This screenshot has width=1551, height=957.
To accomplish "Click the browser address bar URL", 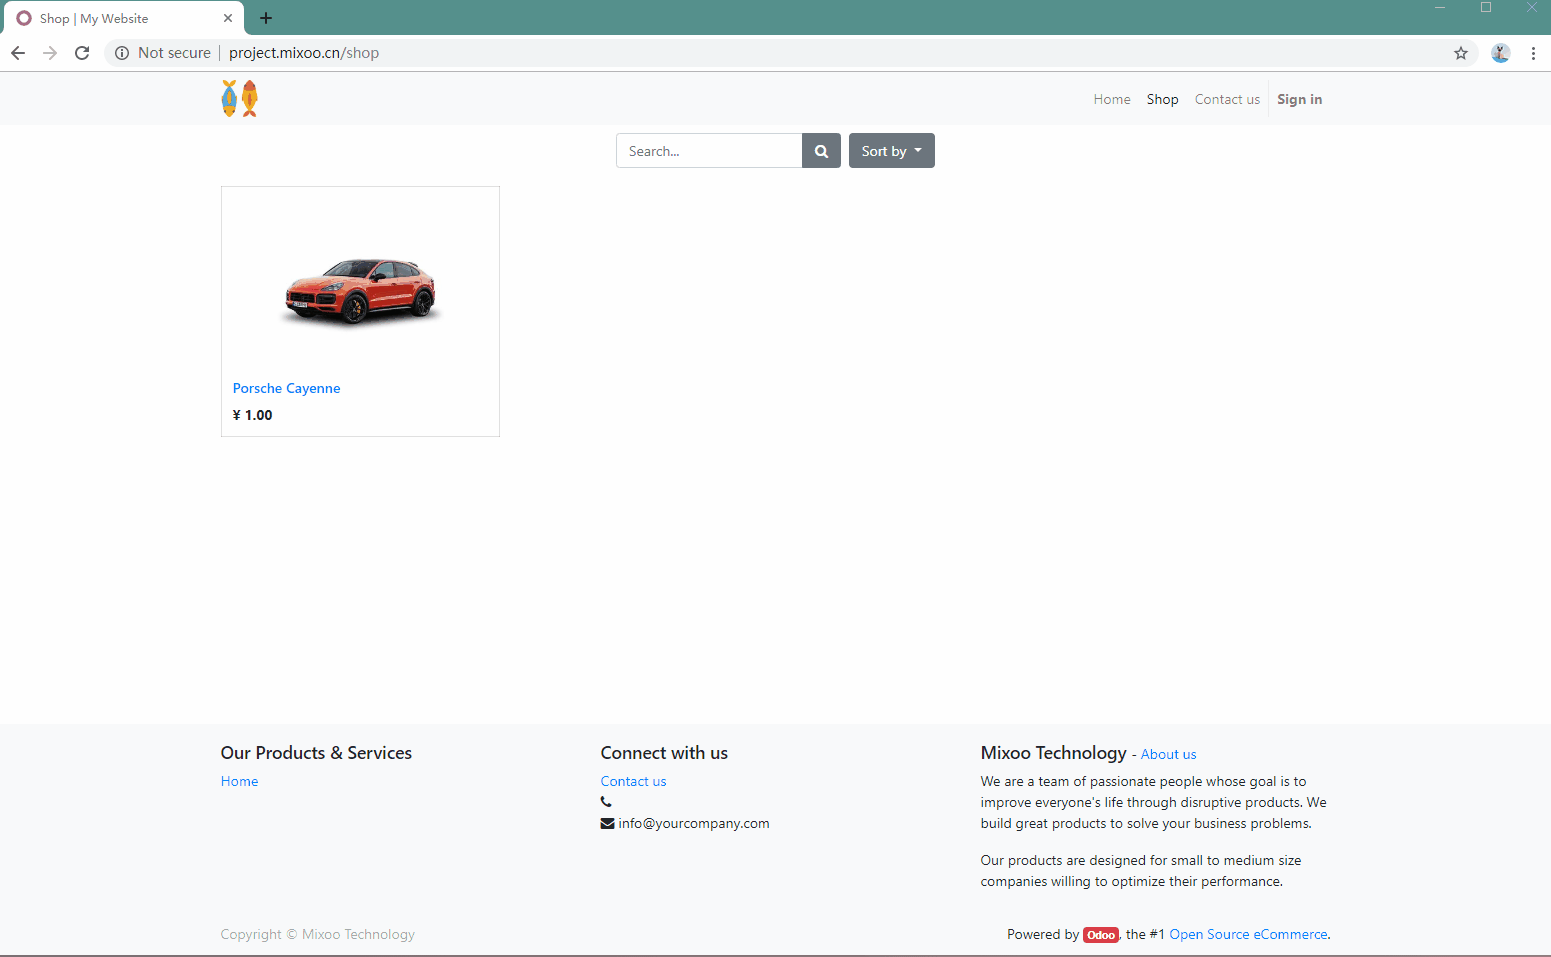I will [304, 53].
